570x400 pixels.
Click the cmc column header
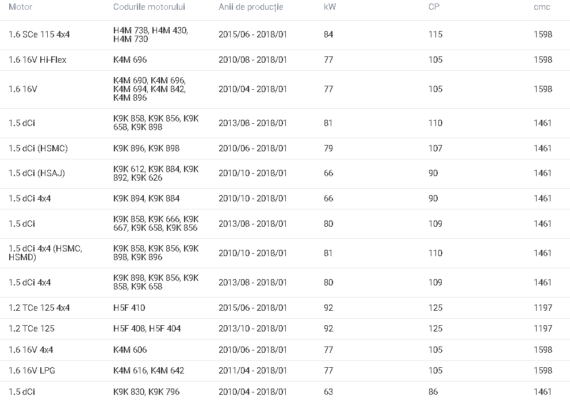coord(542,7)
